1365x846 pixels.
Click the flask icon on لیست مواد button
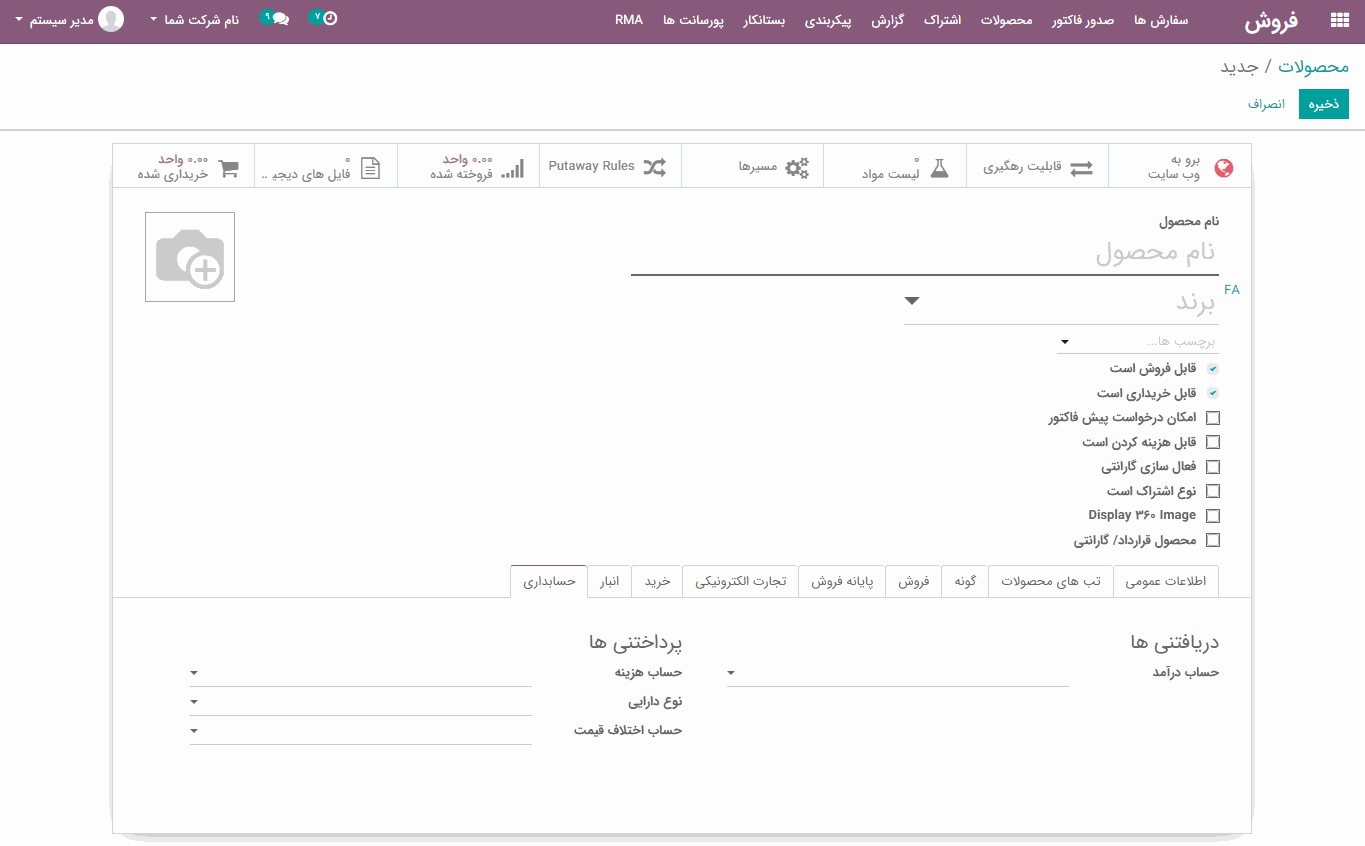point(938,166)
